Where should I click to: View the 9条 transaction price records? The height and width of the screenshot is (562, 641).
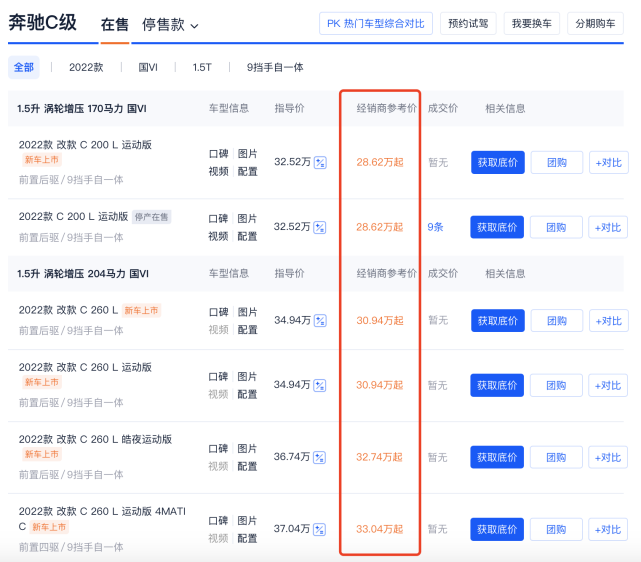click(x=435, y=227)
